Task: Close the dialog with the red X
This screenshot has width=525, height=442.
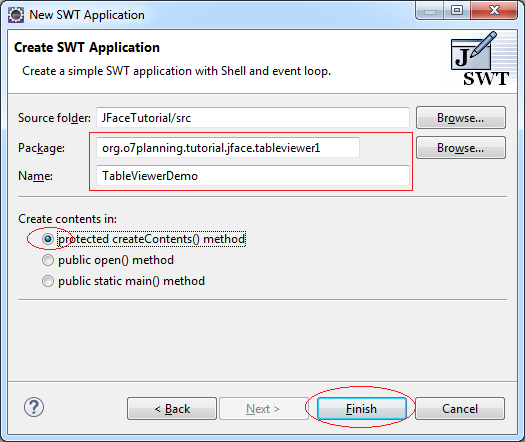Action: (494, 11)
